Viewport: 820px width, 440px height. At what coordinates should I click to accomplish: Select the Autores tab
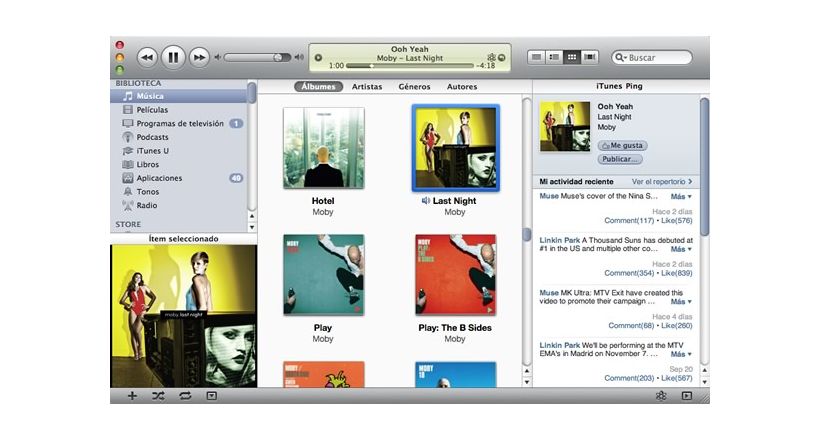pos(462,86)
